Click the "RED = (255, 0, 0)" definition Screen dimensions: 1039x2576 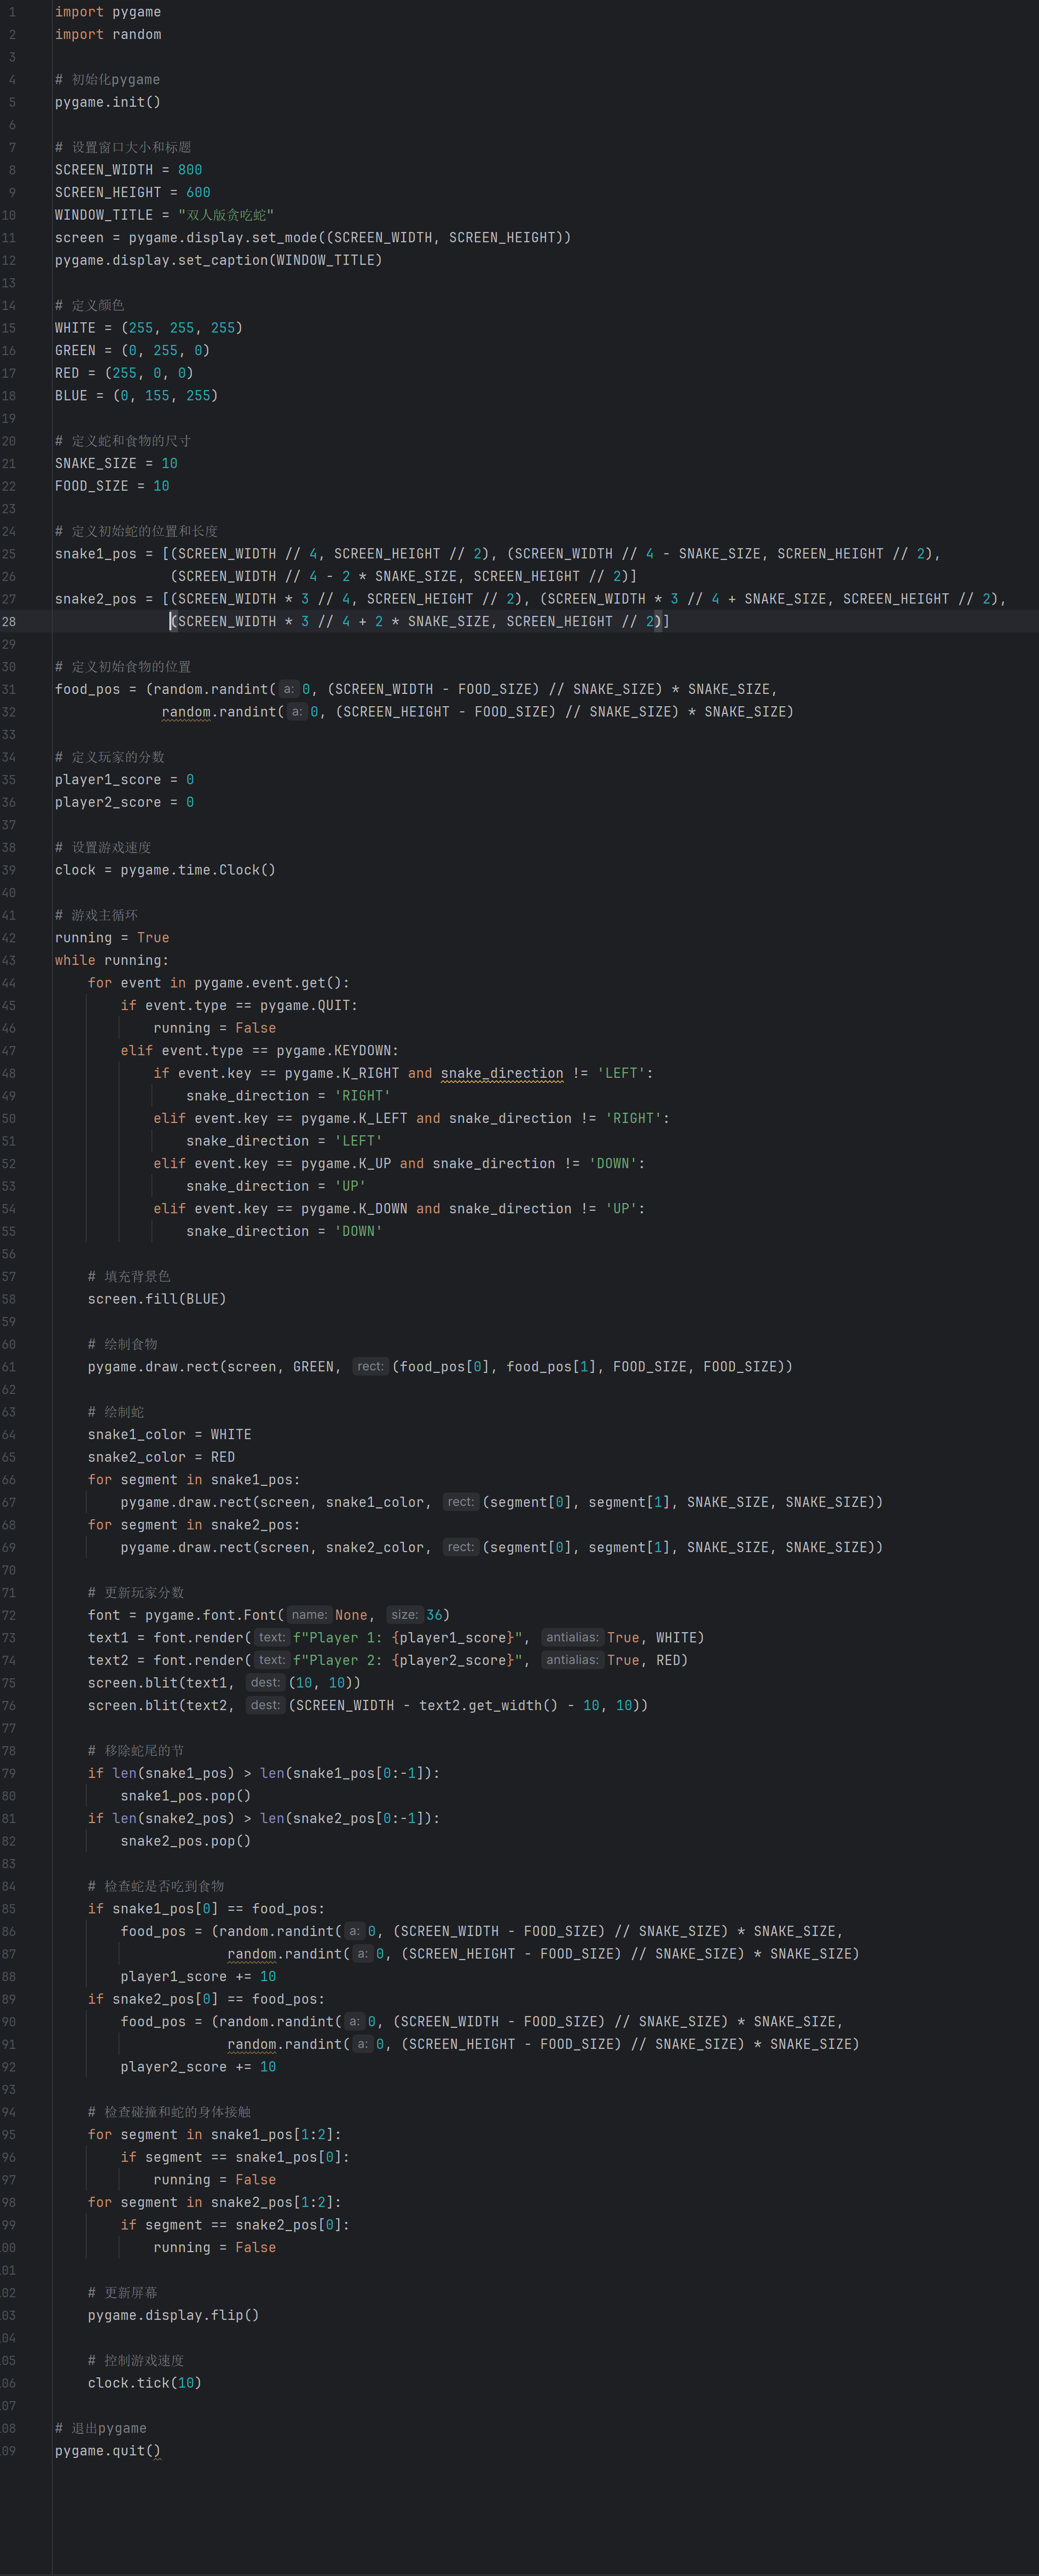click(124, 373)
